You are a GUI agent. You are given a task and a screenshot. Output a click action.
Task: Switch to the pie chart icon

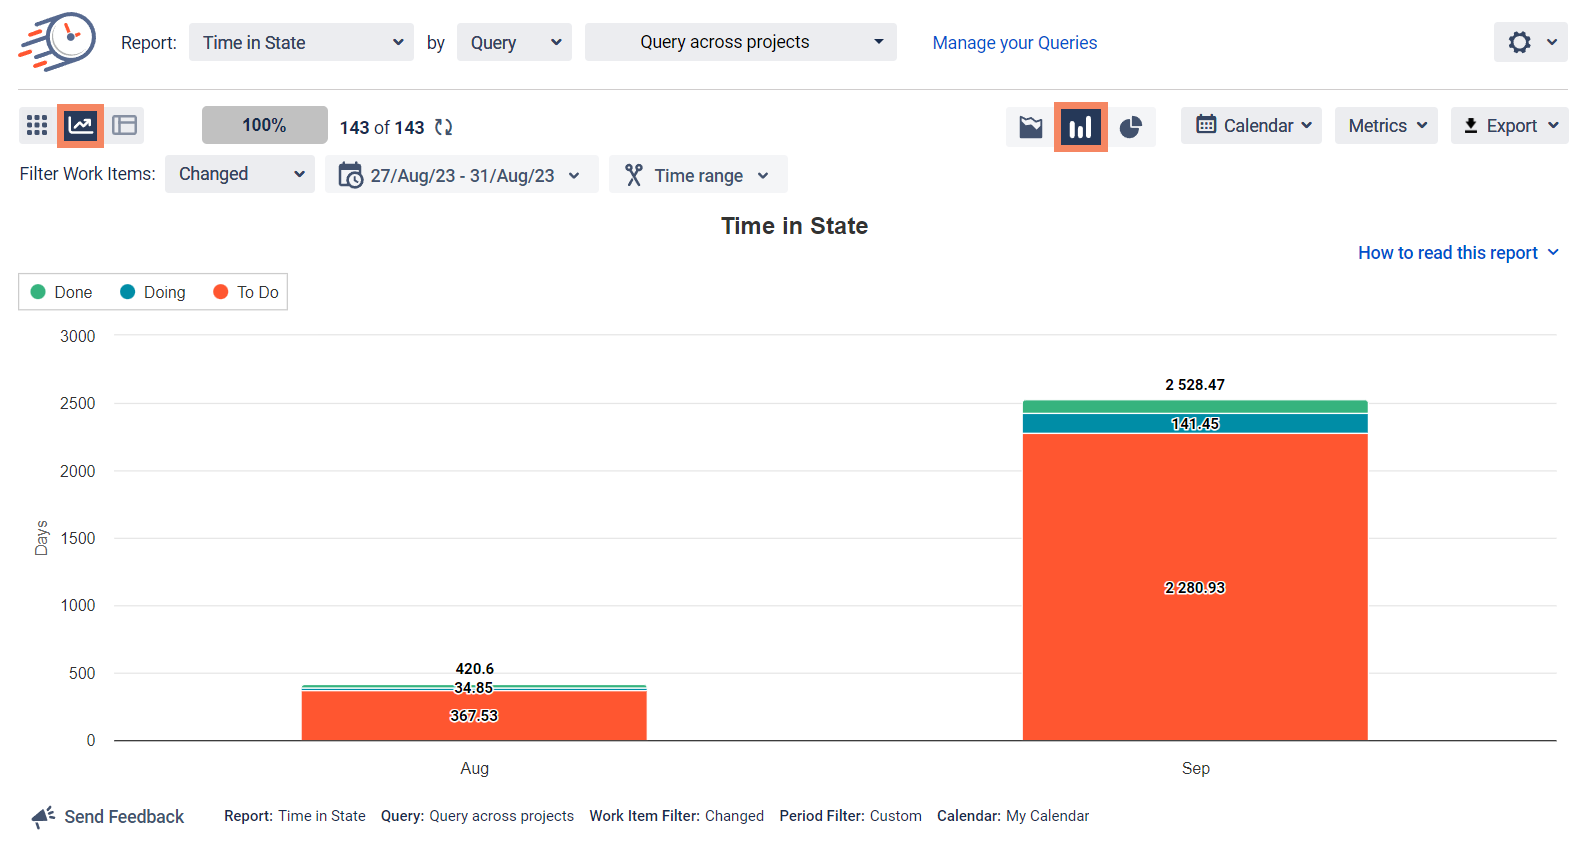coord(1130,127)
